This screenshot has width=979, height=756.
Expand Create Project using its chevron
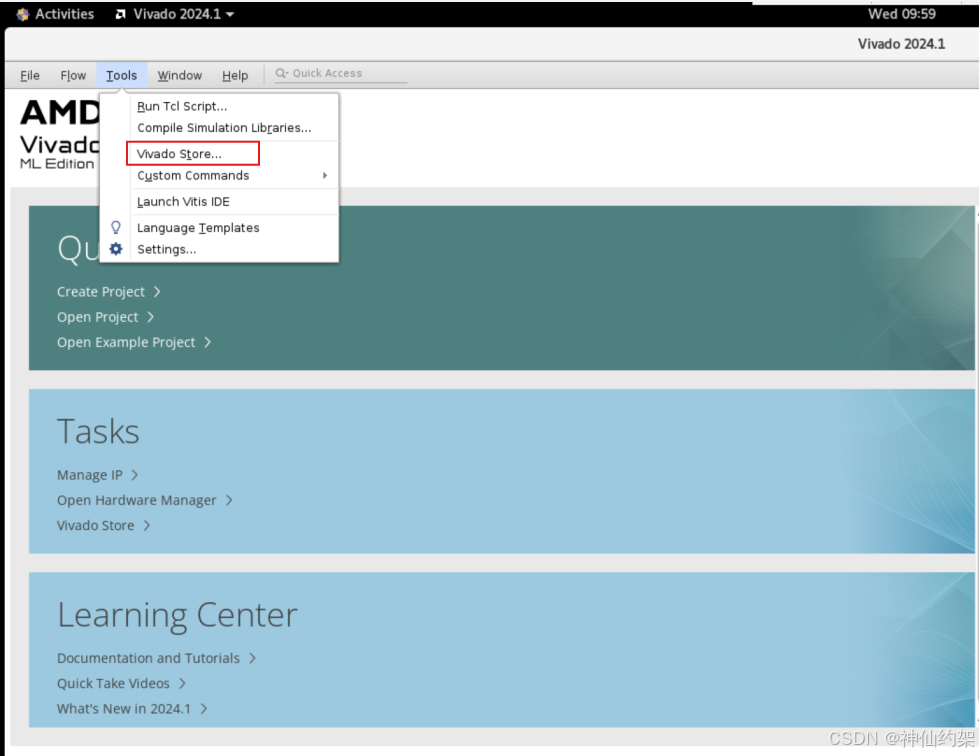[159, 291]
